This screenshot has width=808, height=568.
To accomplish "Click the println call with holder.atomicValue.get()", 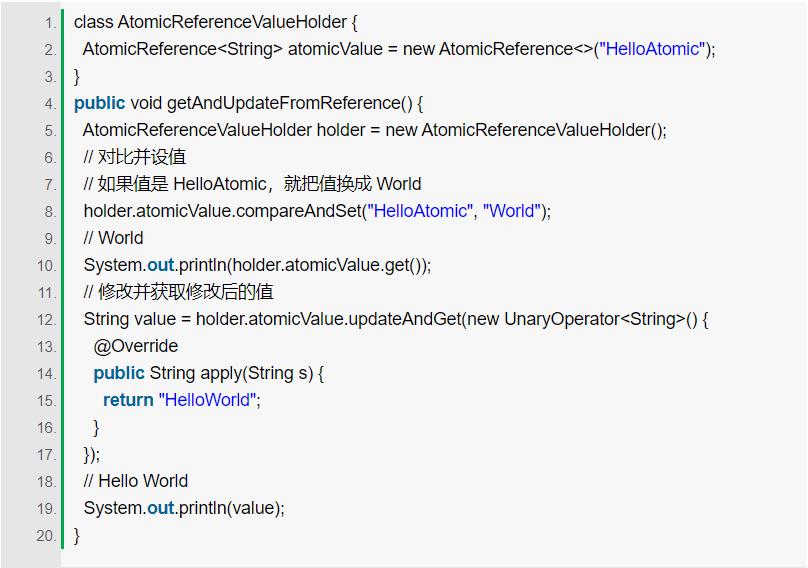I will click(257, 265).
